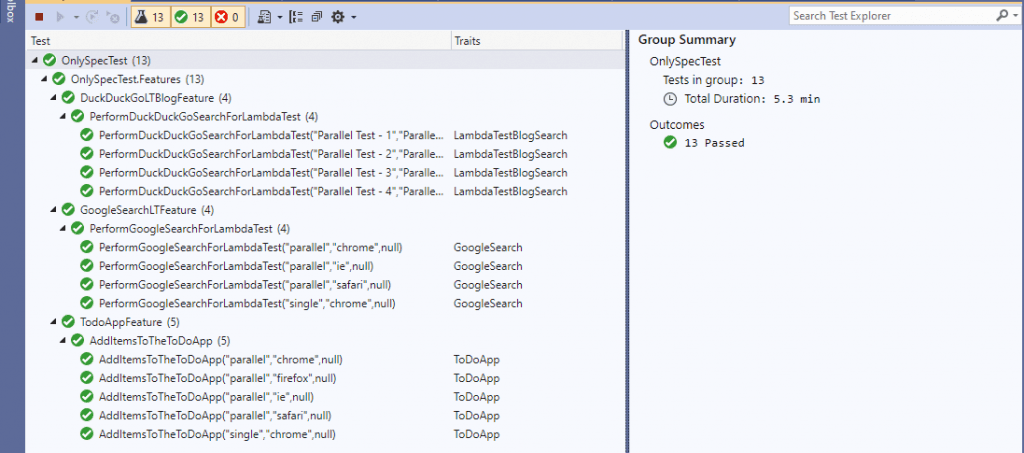Collapse the TodoAppFeature (5) node
Viewport: 1024px width, 453px height.
(54, 322)
